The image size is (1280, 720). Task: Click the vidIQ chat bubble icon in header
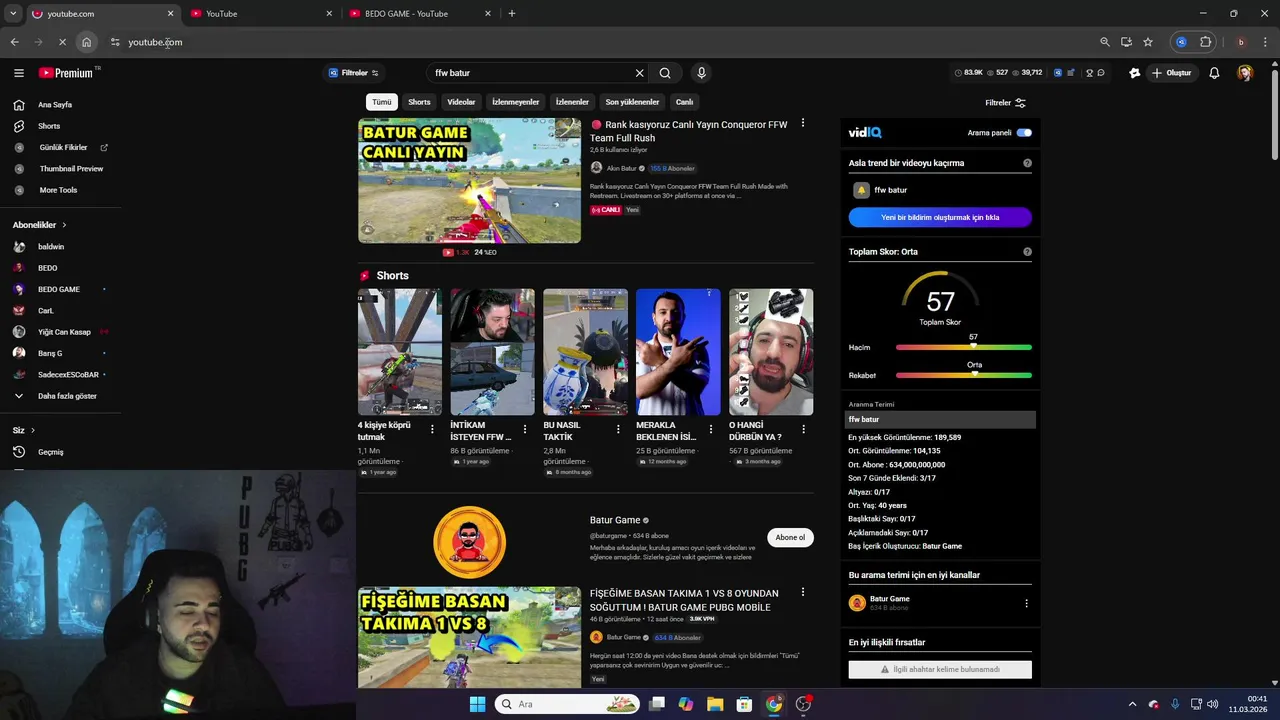point(1101,73)
